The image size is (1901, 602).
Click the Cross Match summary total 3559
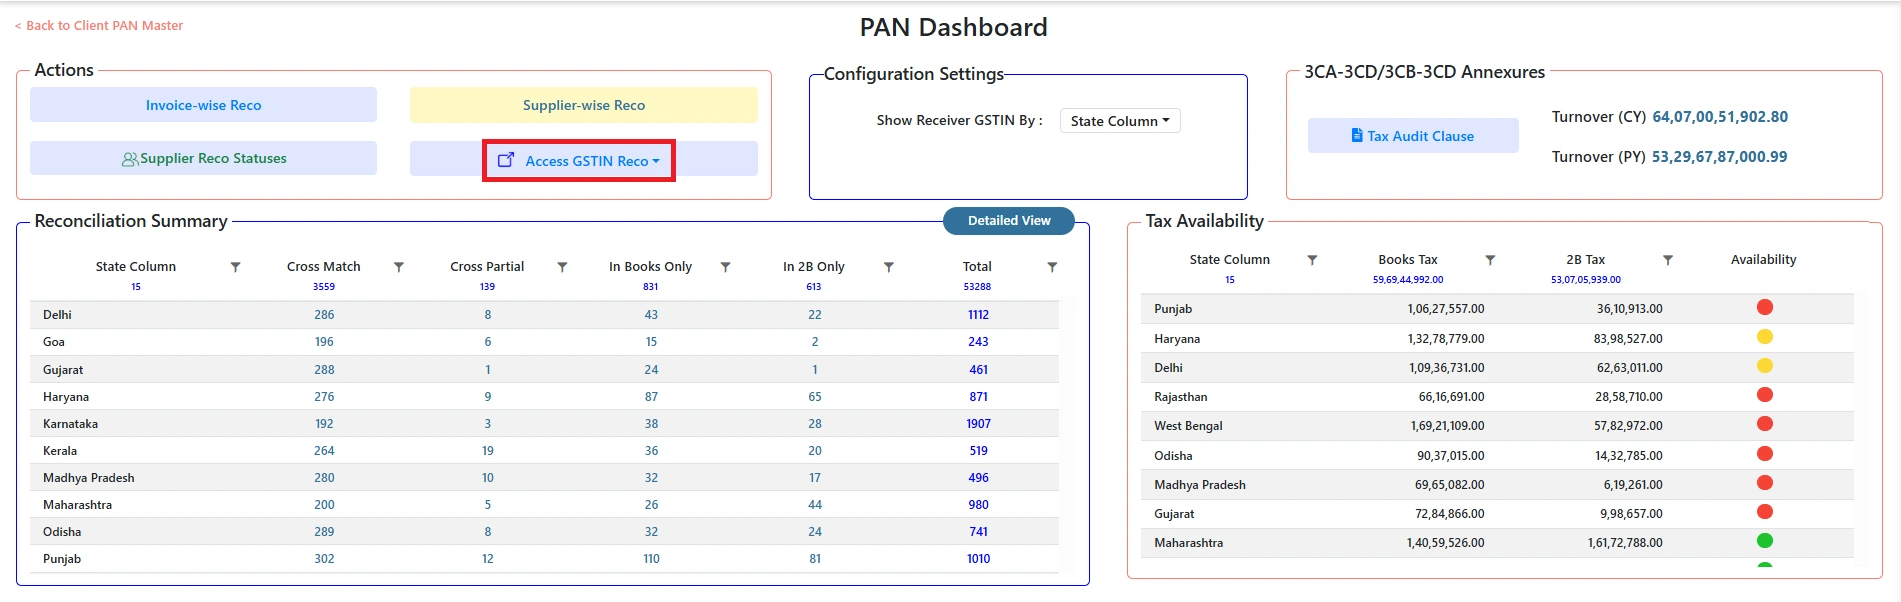324,287
